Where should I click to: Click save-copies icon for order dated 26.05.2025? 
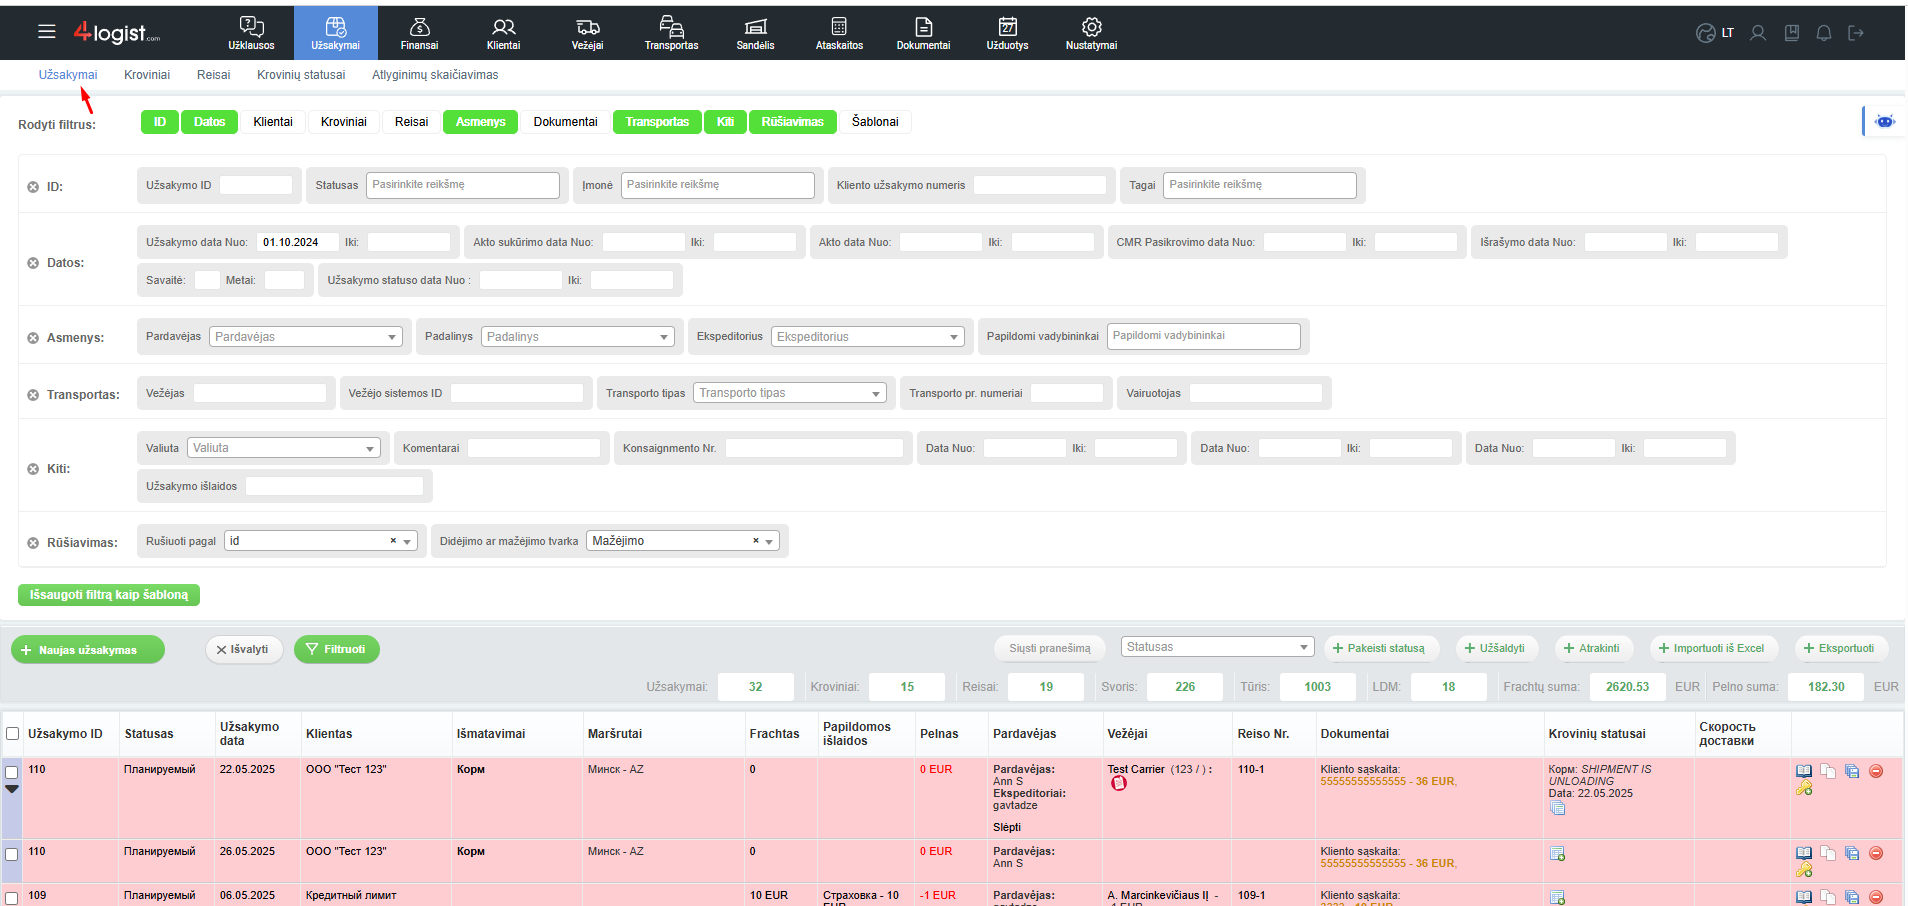[1852, 853]
